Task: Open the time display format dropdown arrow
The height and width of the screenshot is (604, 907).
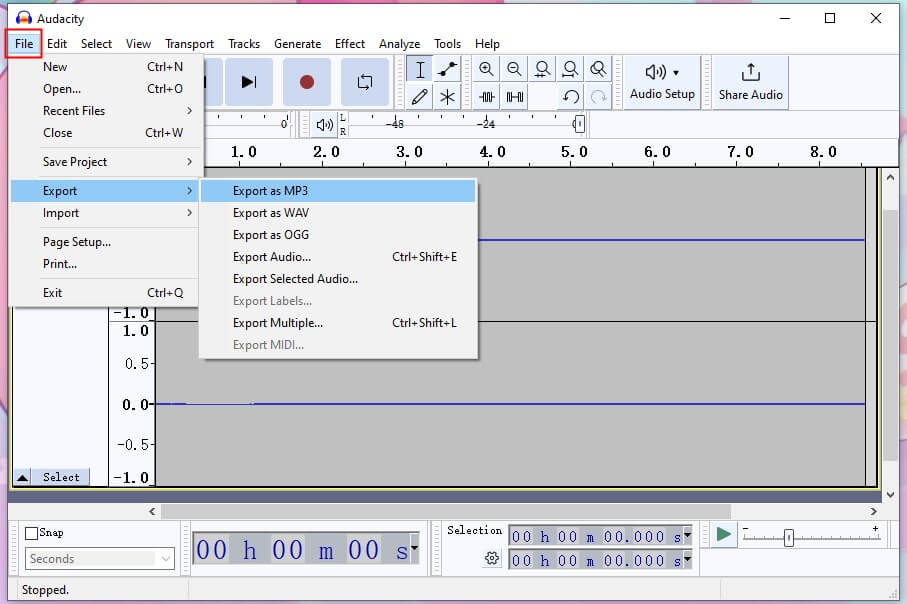Action: (414, 547)
